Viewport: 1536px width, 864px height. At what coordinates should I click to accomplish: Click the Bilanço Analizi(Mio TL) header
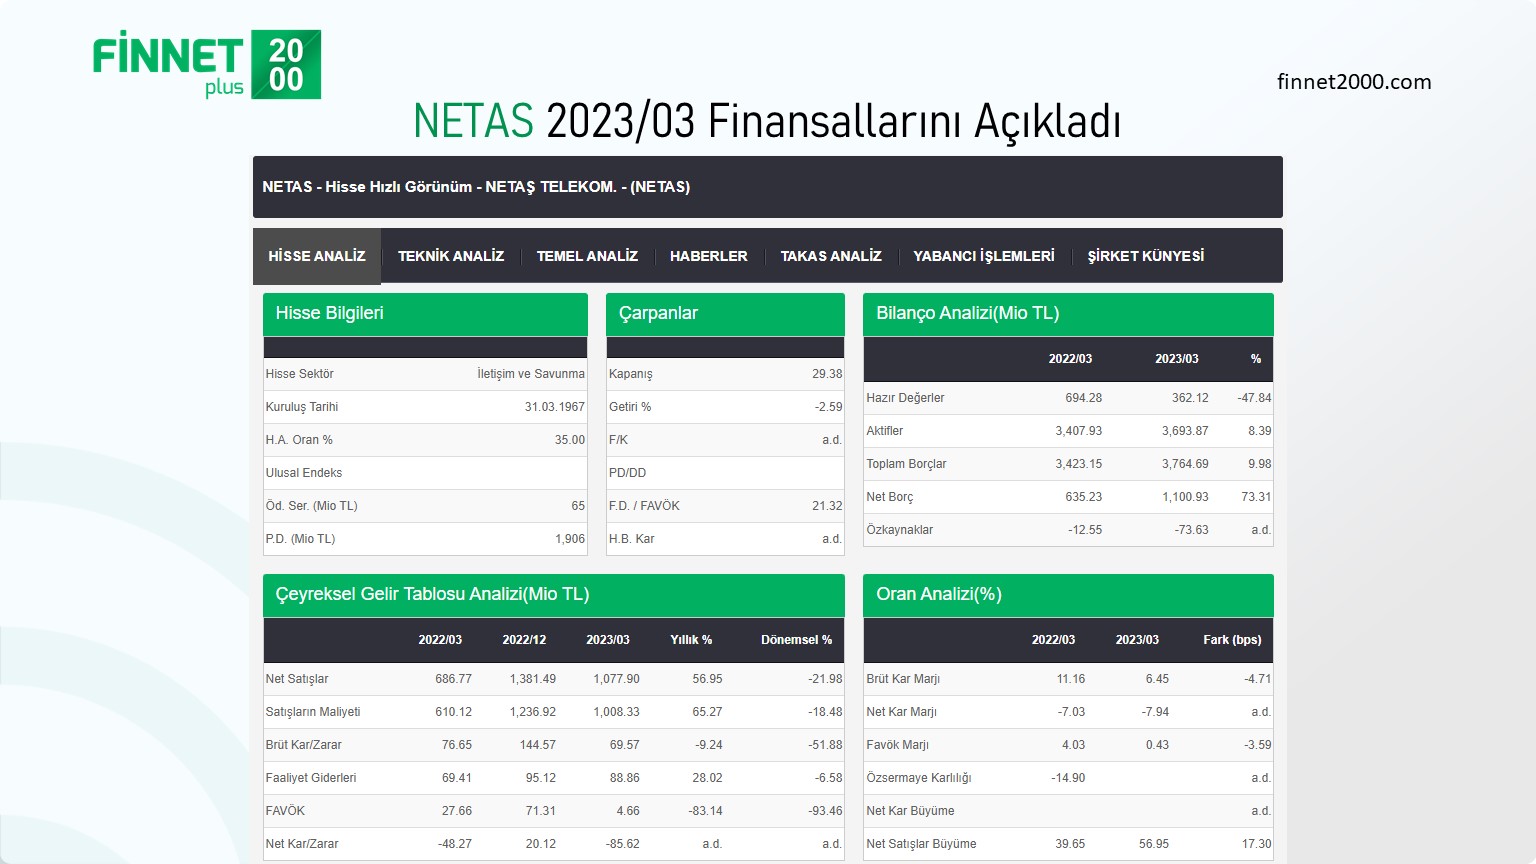[x=1068, y=314]
